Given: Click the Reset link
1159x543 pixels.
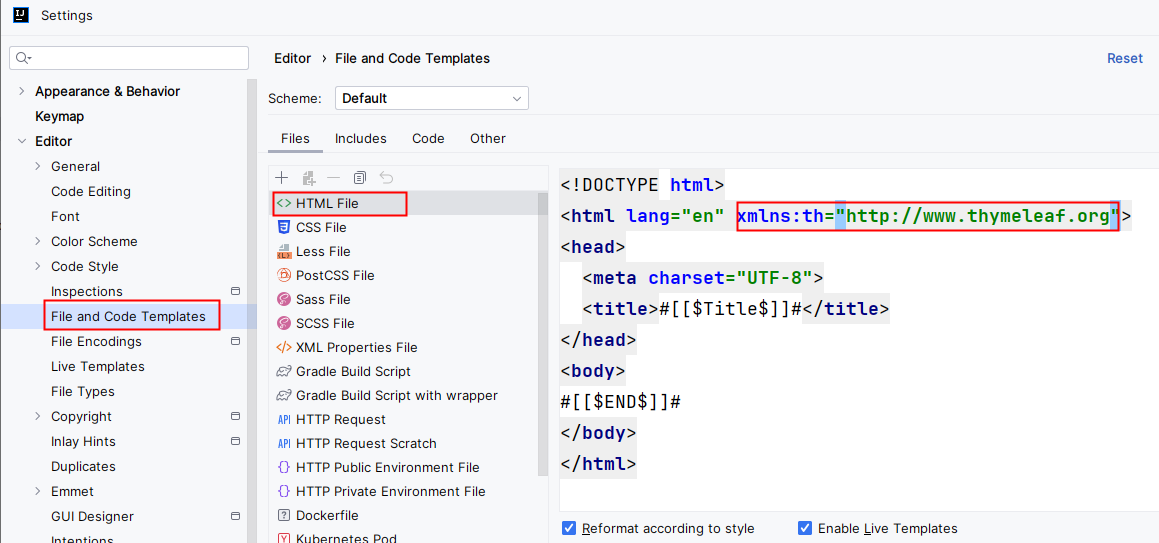Looking at the screenshot, I should pos(1124,58).
